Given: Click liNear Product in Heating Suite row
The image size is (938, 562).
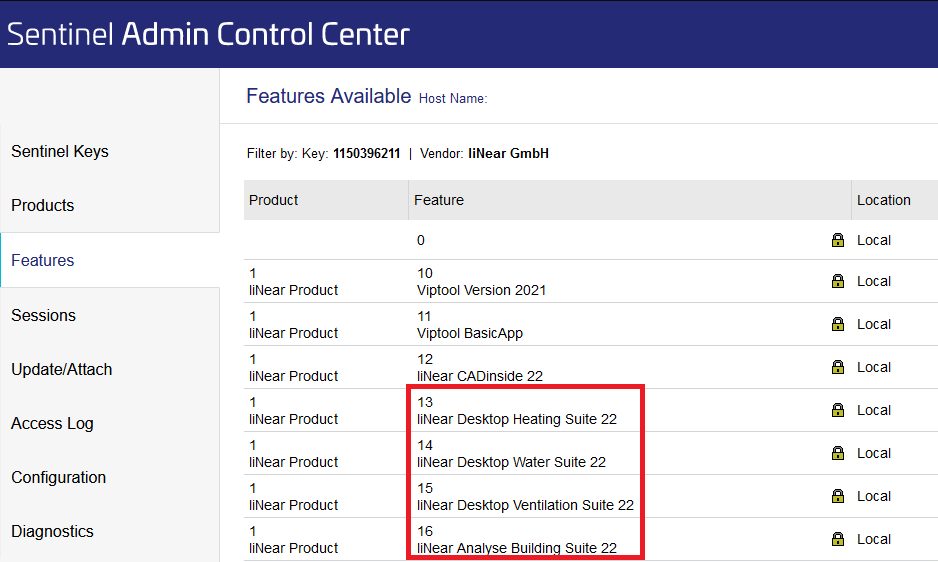Looking at the screenshot, I should click(293, 420).
